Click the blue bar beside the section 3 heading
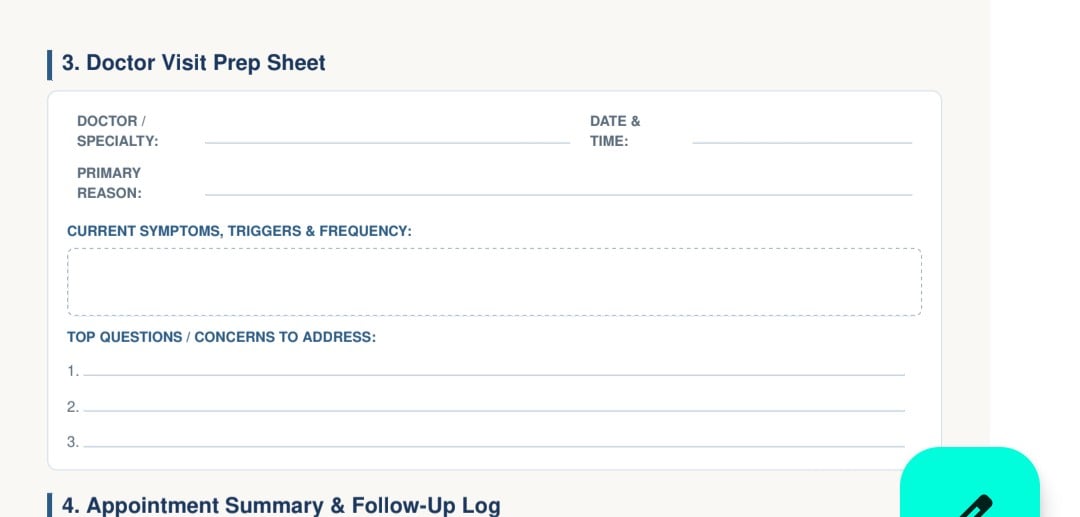 [x=50, y=65]
